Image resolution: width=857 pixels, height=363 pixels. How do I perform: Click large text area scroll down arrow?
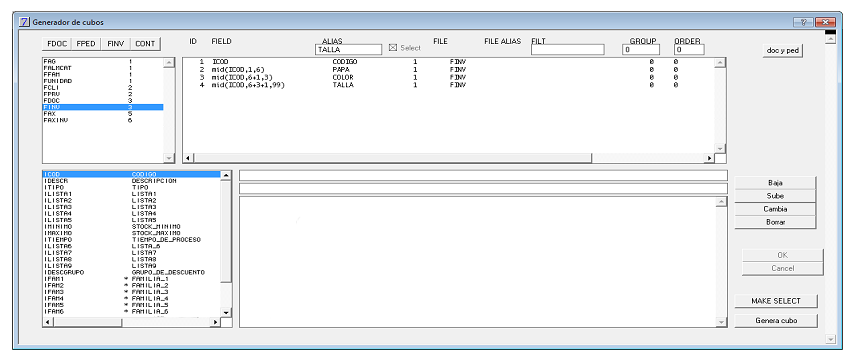point(721,322)
